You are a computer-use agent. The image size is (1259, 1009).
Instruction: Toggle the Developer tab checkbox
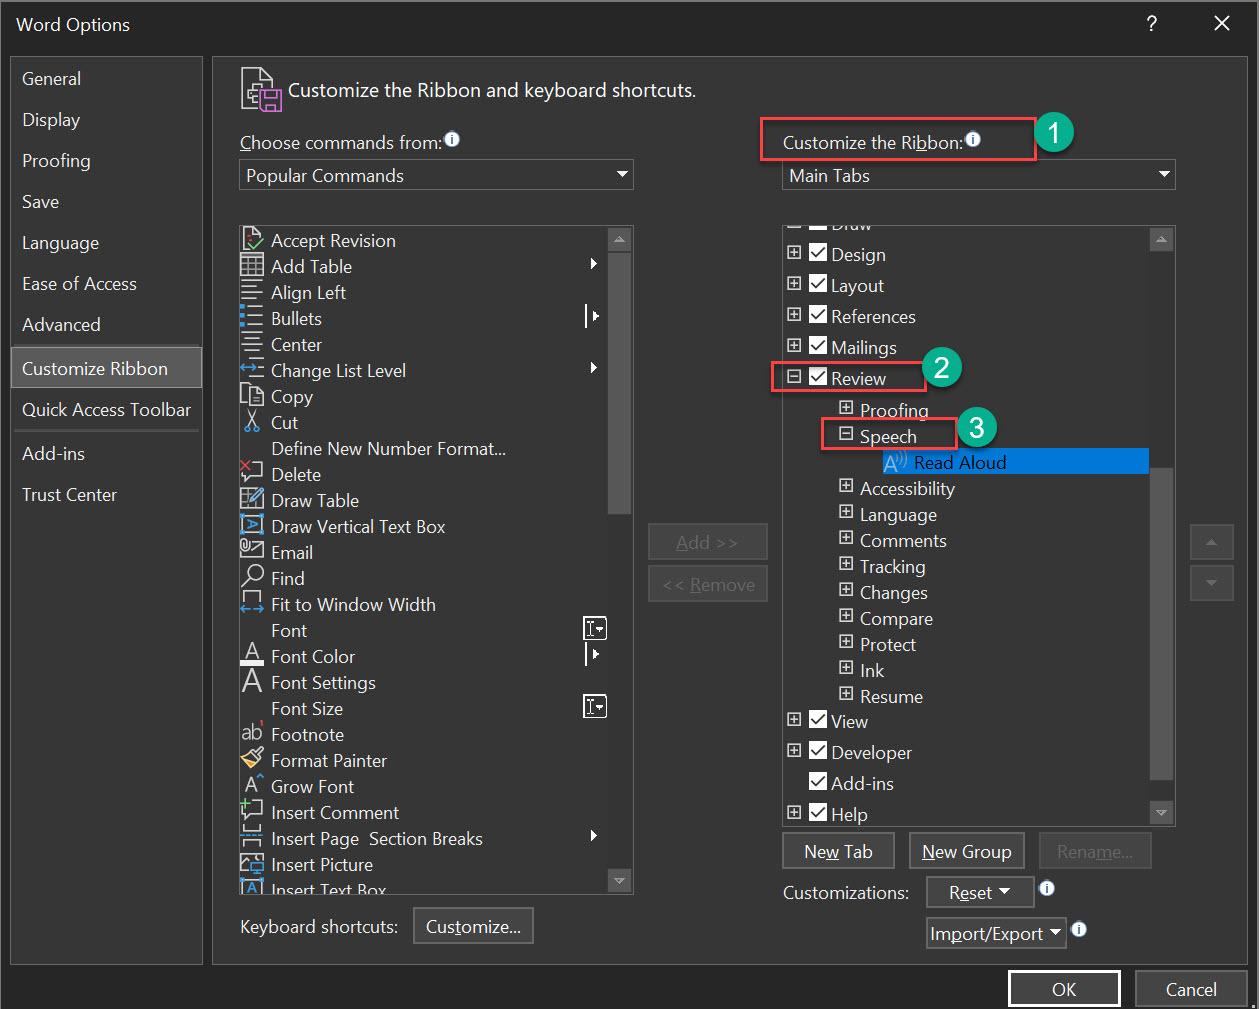coord(818,751)
